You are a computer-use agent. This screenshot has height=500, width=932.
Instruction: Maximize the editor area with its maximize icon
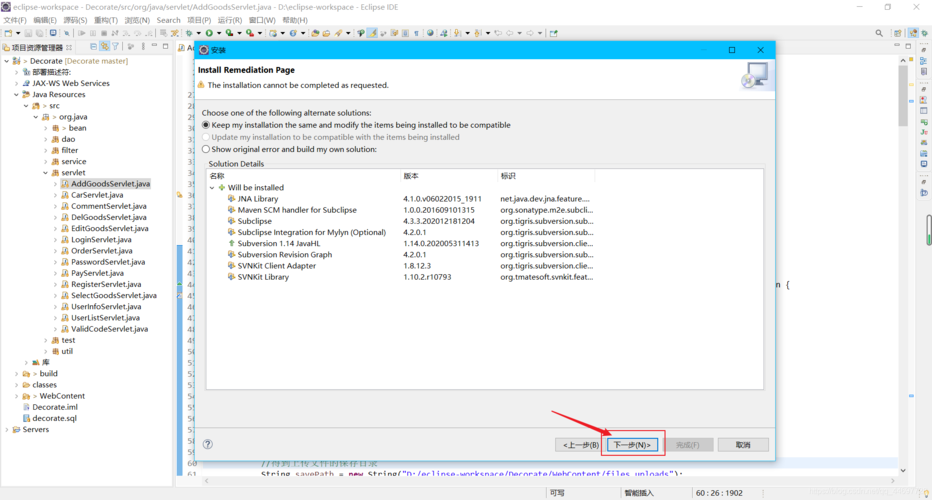908,46
